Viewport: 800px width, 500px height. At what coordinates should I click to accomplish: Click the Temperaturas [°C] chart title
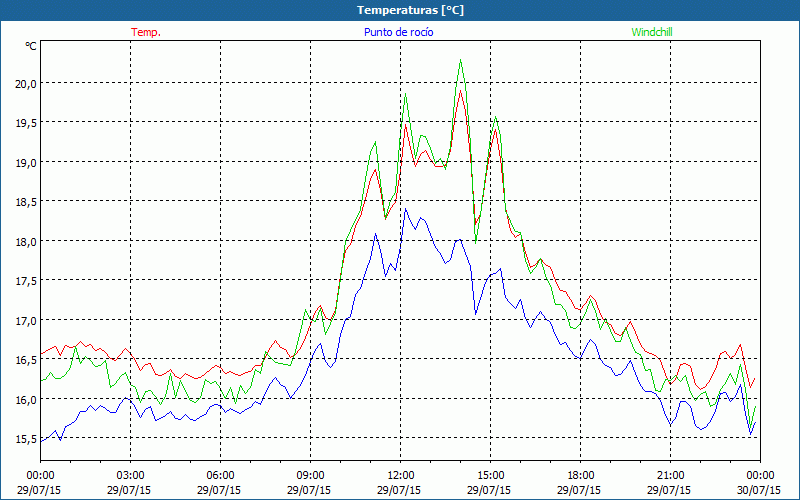[410, 10]
